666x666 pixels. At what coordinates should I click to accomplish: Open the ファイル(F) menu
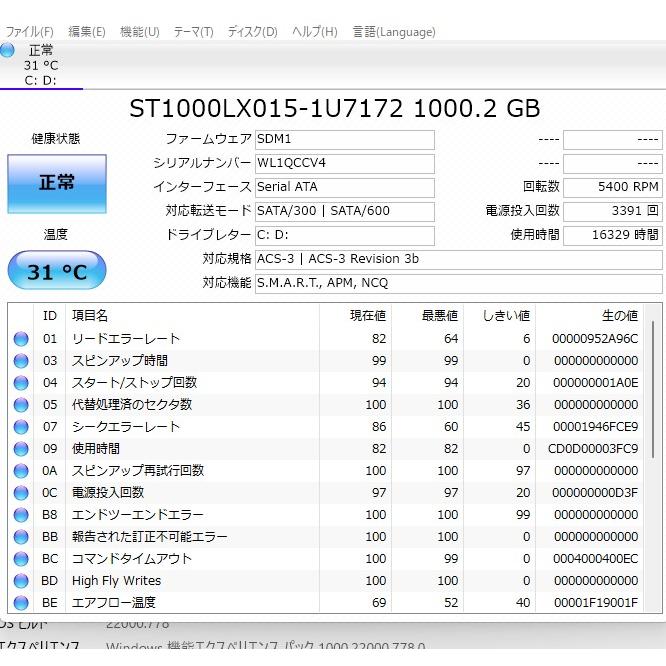coord(29,32)
